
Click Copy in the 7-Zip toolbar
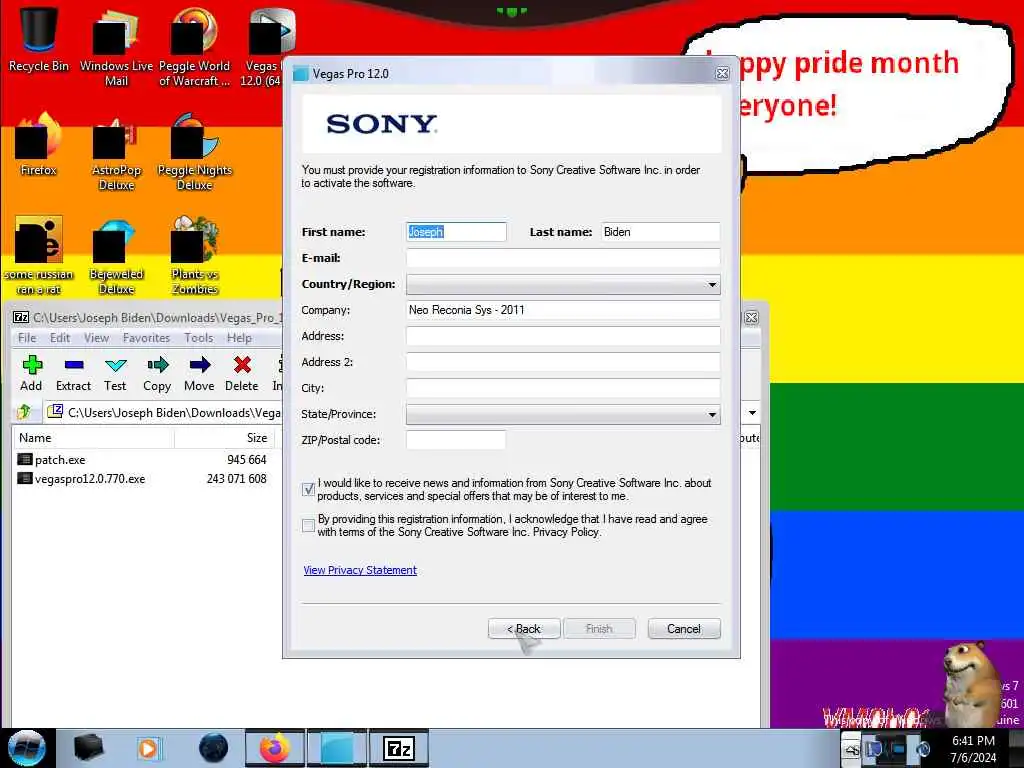pos(157,374)
